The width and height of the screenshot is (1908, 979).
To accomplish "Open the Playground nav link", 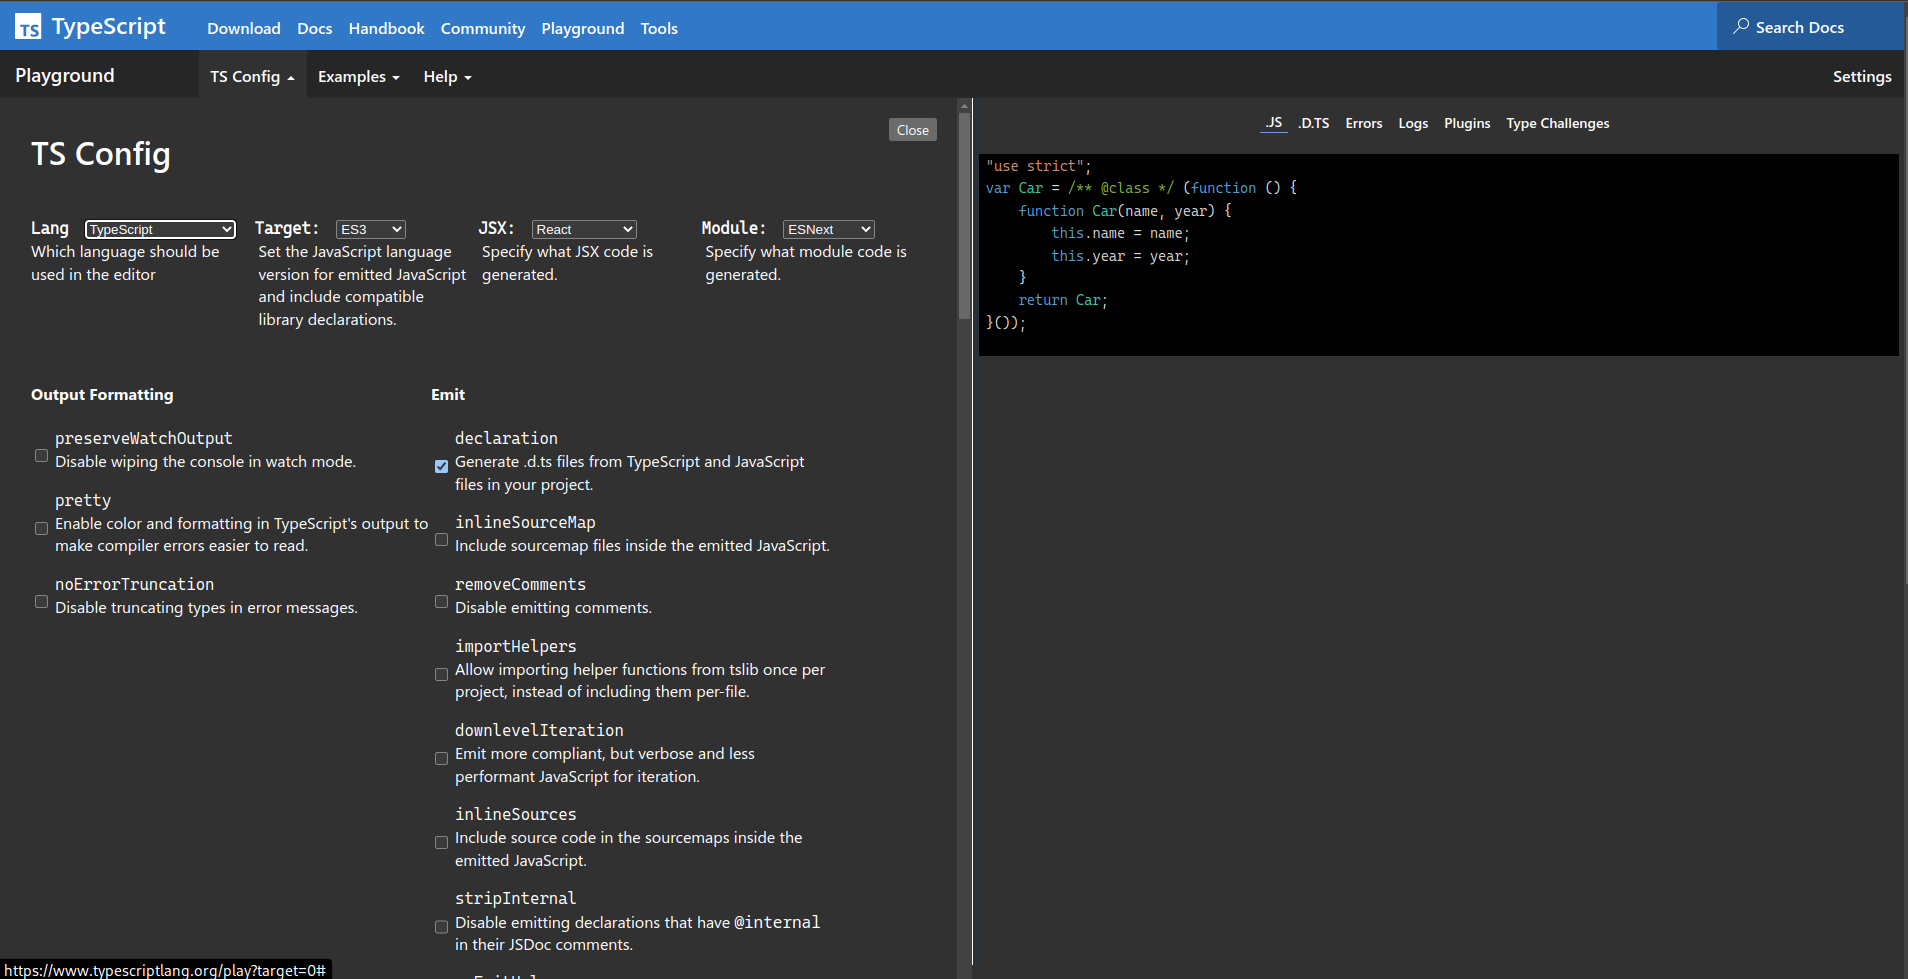I will (583, 28).
